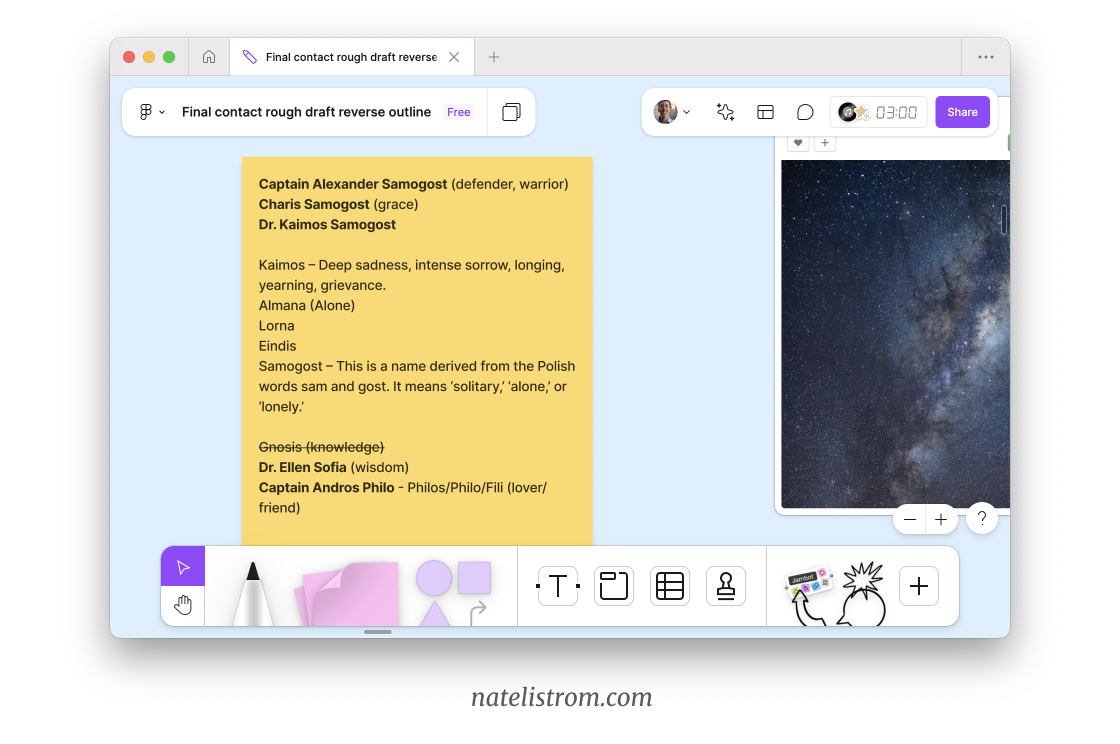Open the Stamp tool
The image size is (1120, 744).
pyautogui.click(x=726, y=586)
